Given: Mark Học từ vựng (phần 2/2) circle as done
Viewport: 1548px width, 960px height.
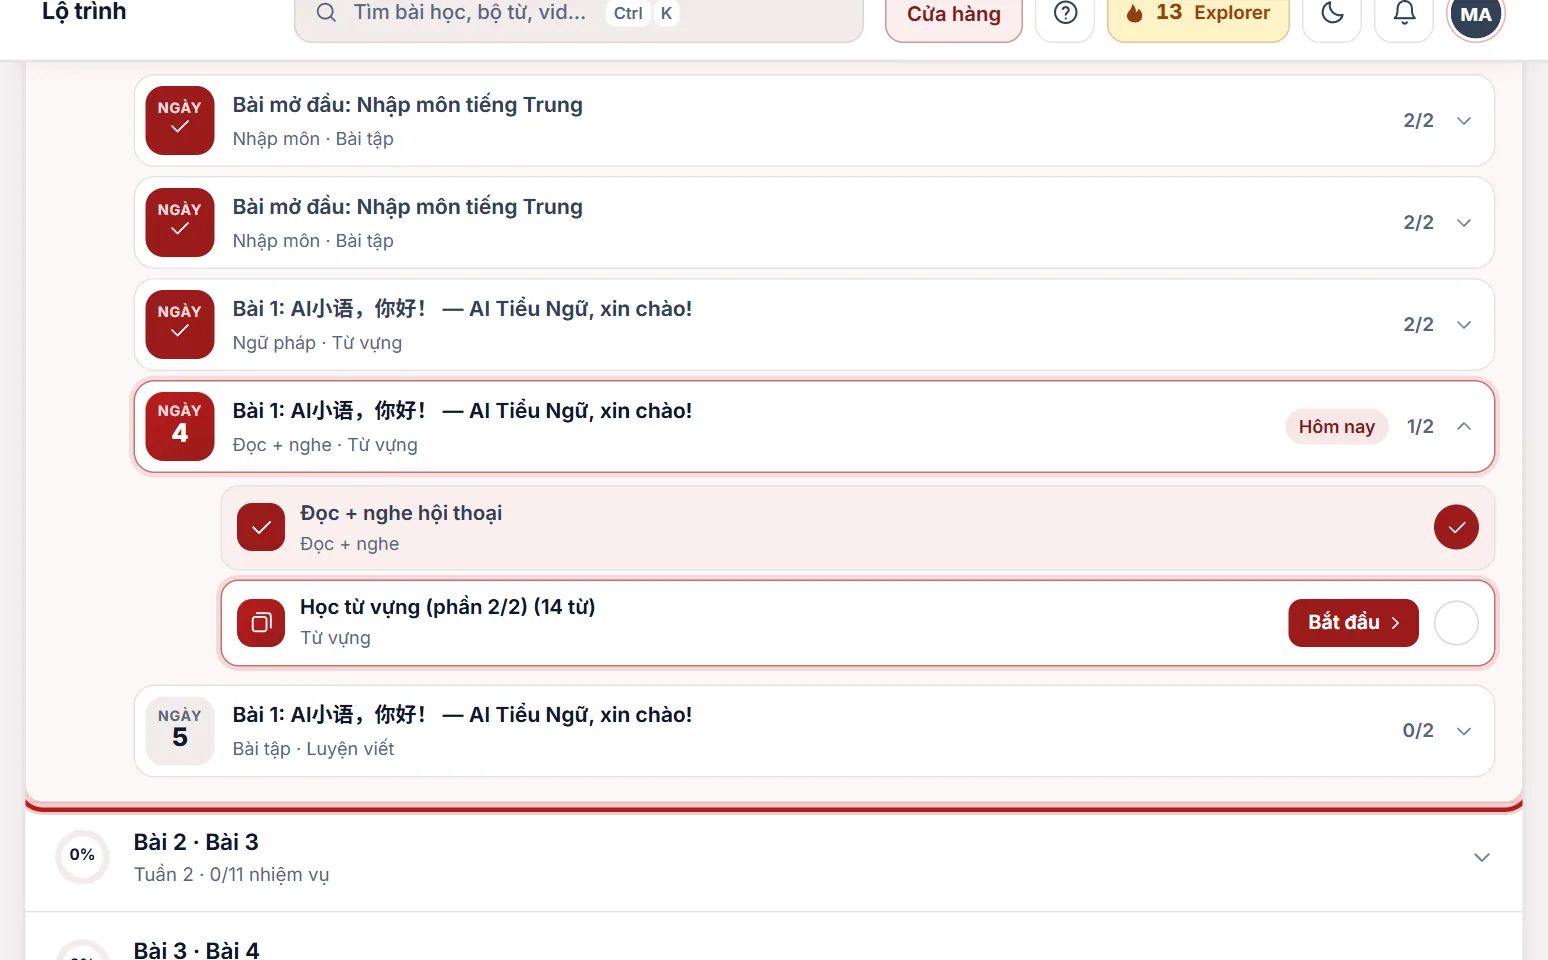Looking at the screenshot, I should 1456,623.
